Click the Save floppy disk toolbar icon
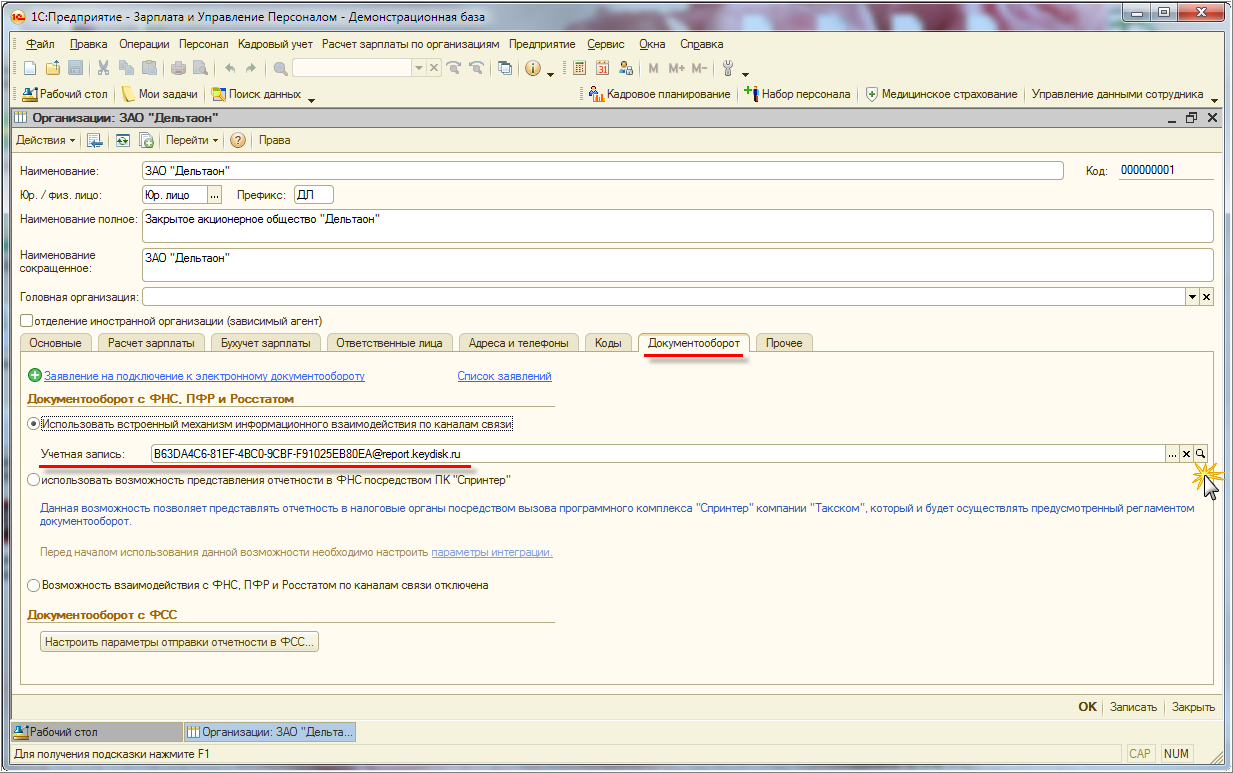Viewport: 1233px width, 773px height. pyautogui.click(x=75, y=68)
